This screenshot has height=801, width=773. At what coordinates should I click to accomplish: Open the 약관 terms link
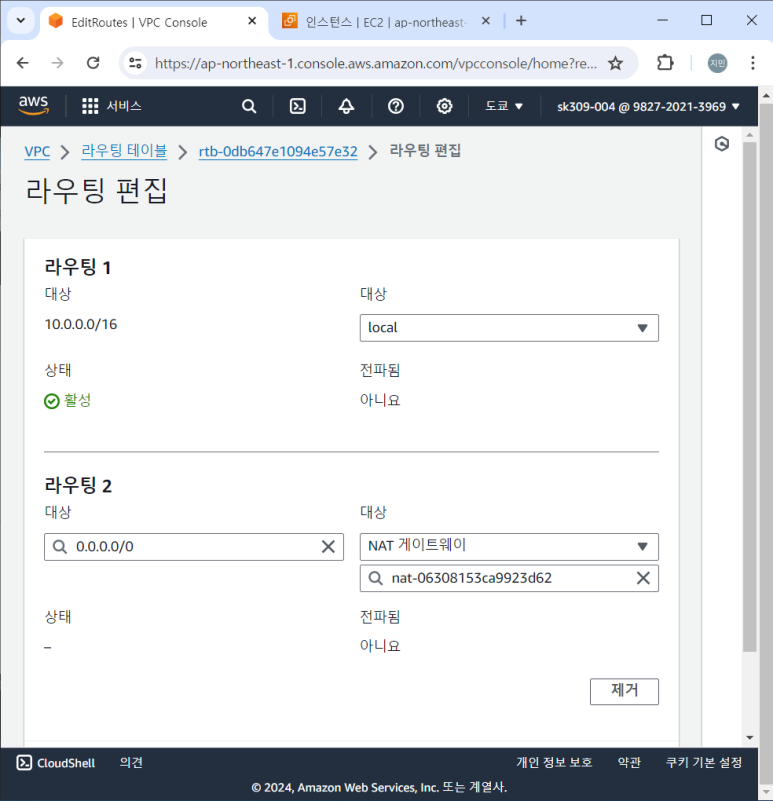tap(629, 763)
